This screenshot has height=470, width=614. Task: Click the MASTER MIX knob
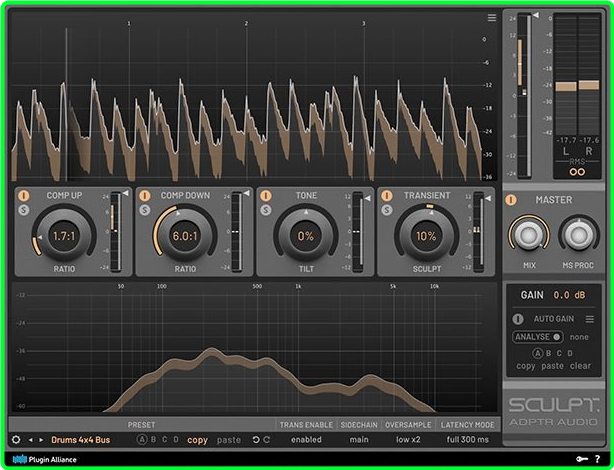click(529, 235)
